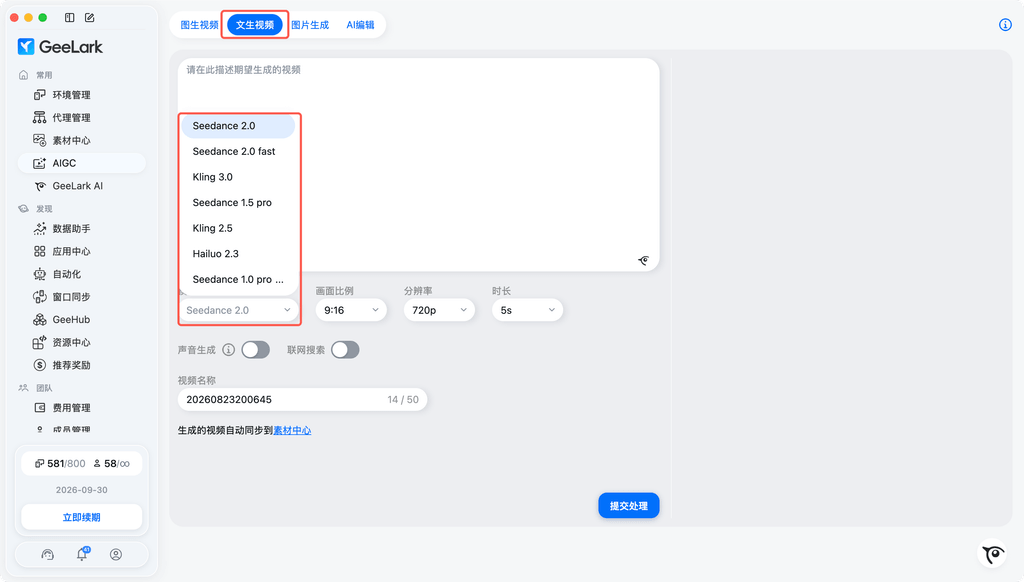Click the 提交处理 button

tap(628, 506)
